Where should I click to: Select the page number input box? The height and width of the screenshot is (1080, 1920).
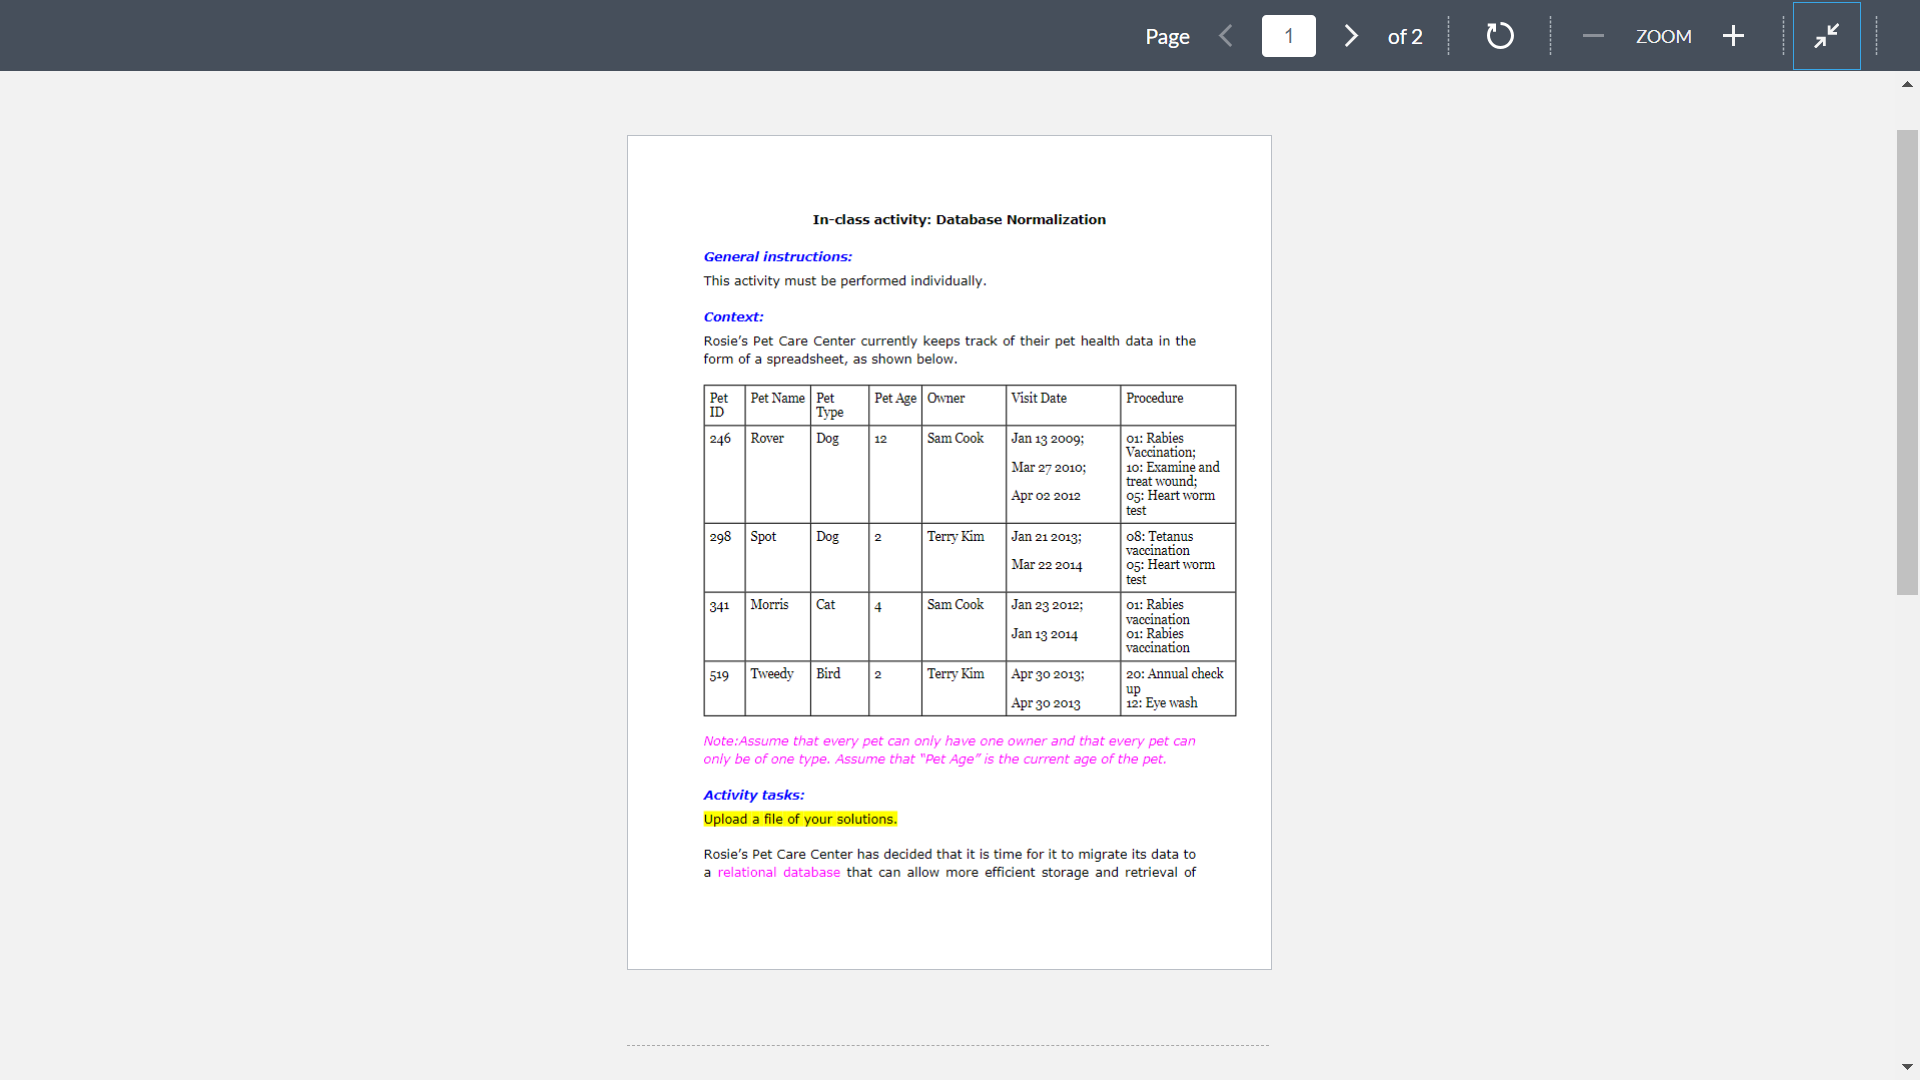pos(1288,36)
